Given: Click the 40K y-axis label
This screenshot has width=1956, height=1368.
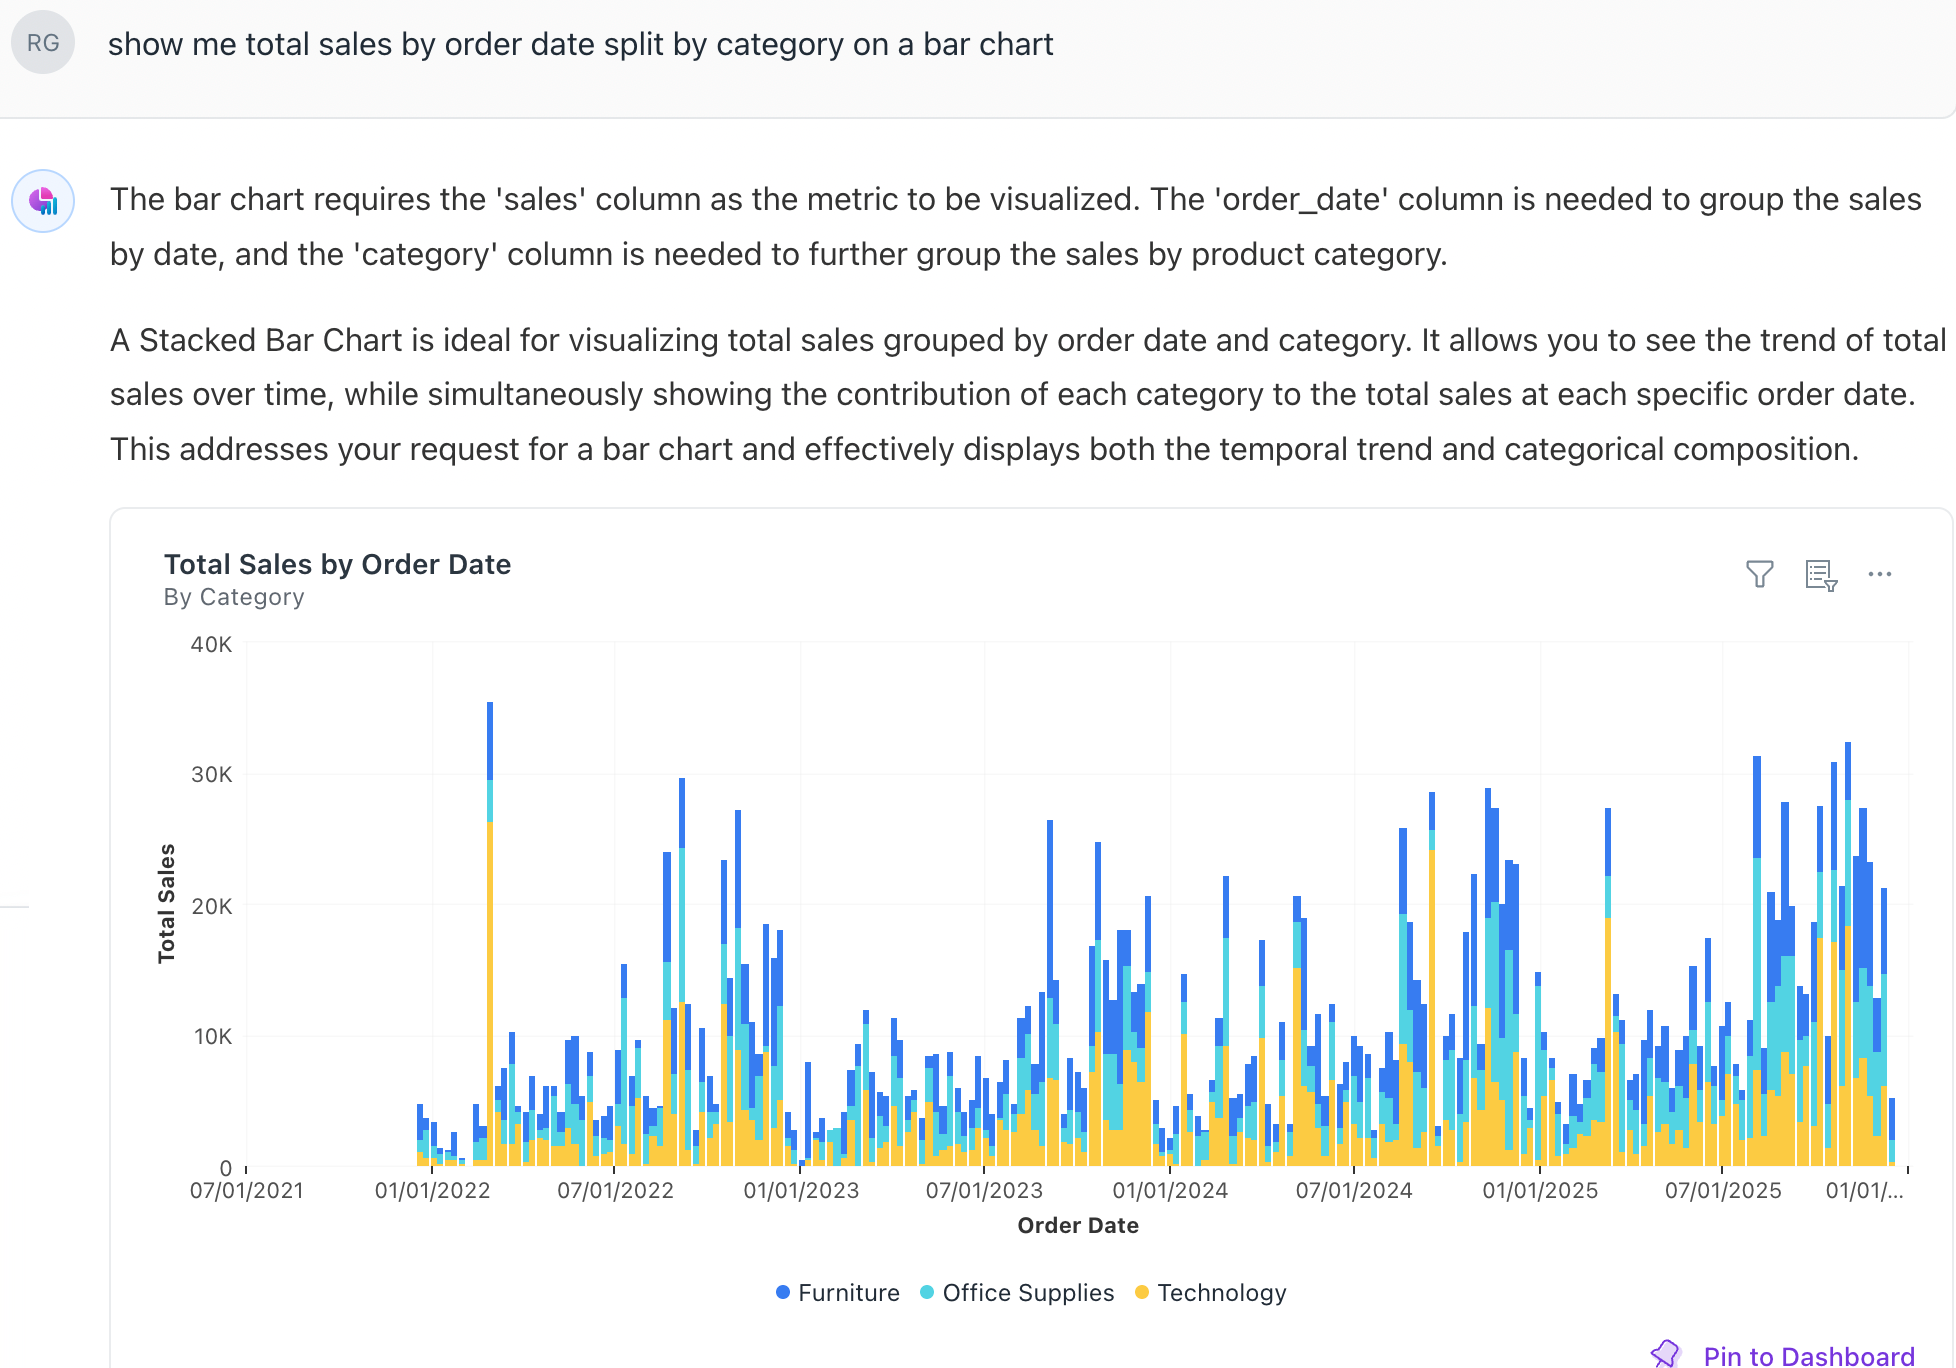Looking at the screenshot, I should point(211,644).
